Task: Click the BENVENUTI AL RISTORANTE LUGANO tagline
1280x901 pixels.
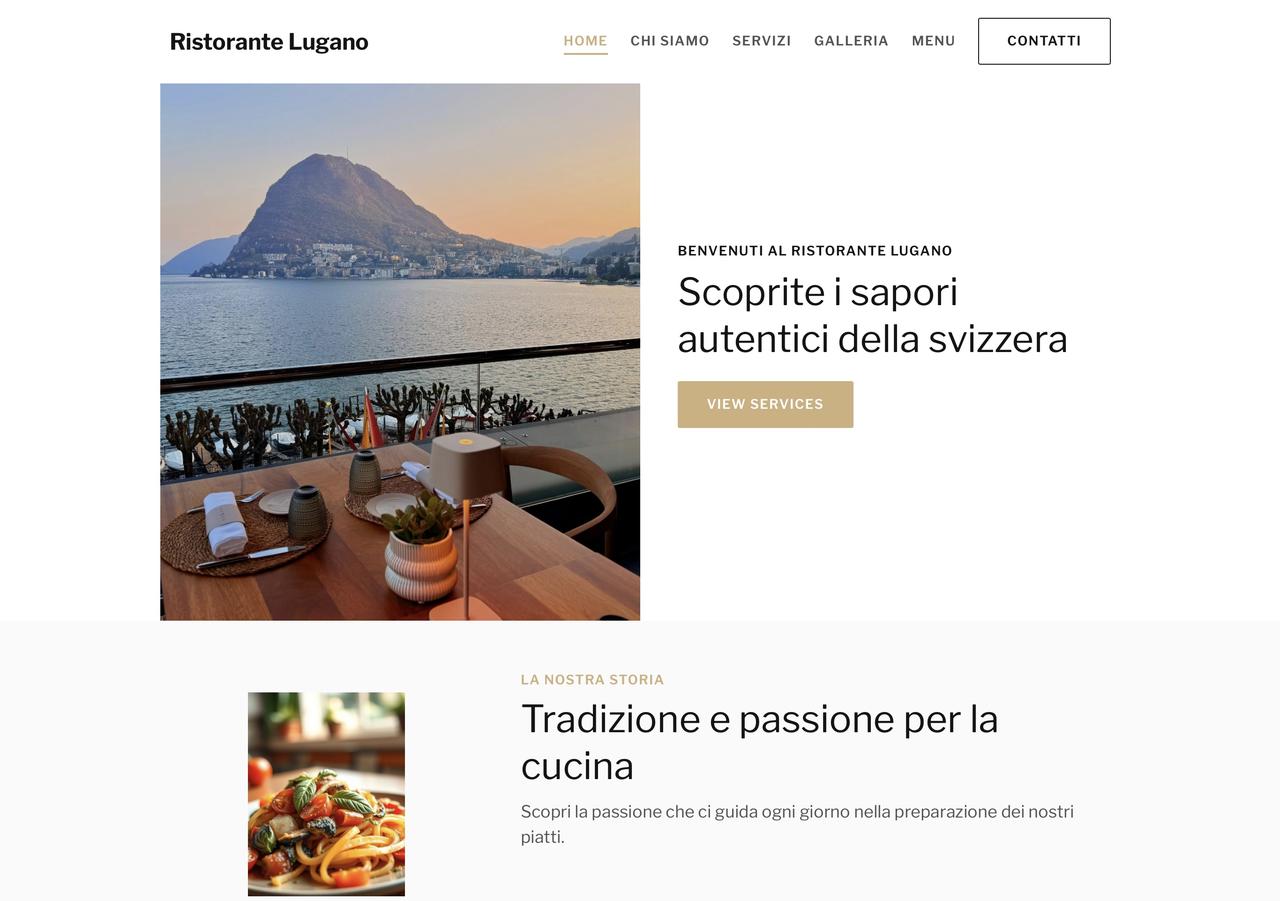Action: [x=815, y=251]
